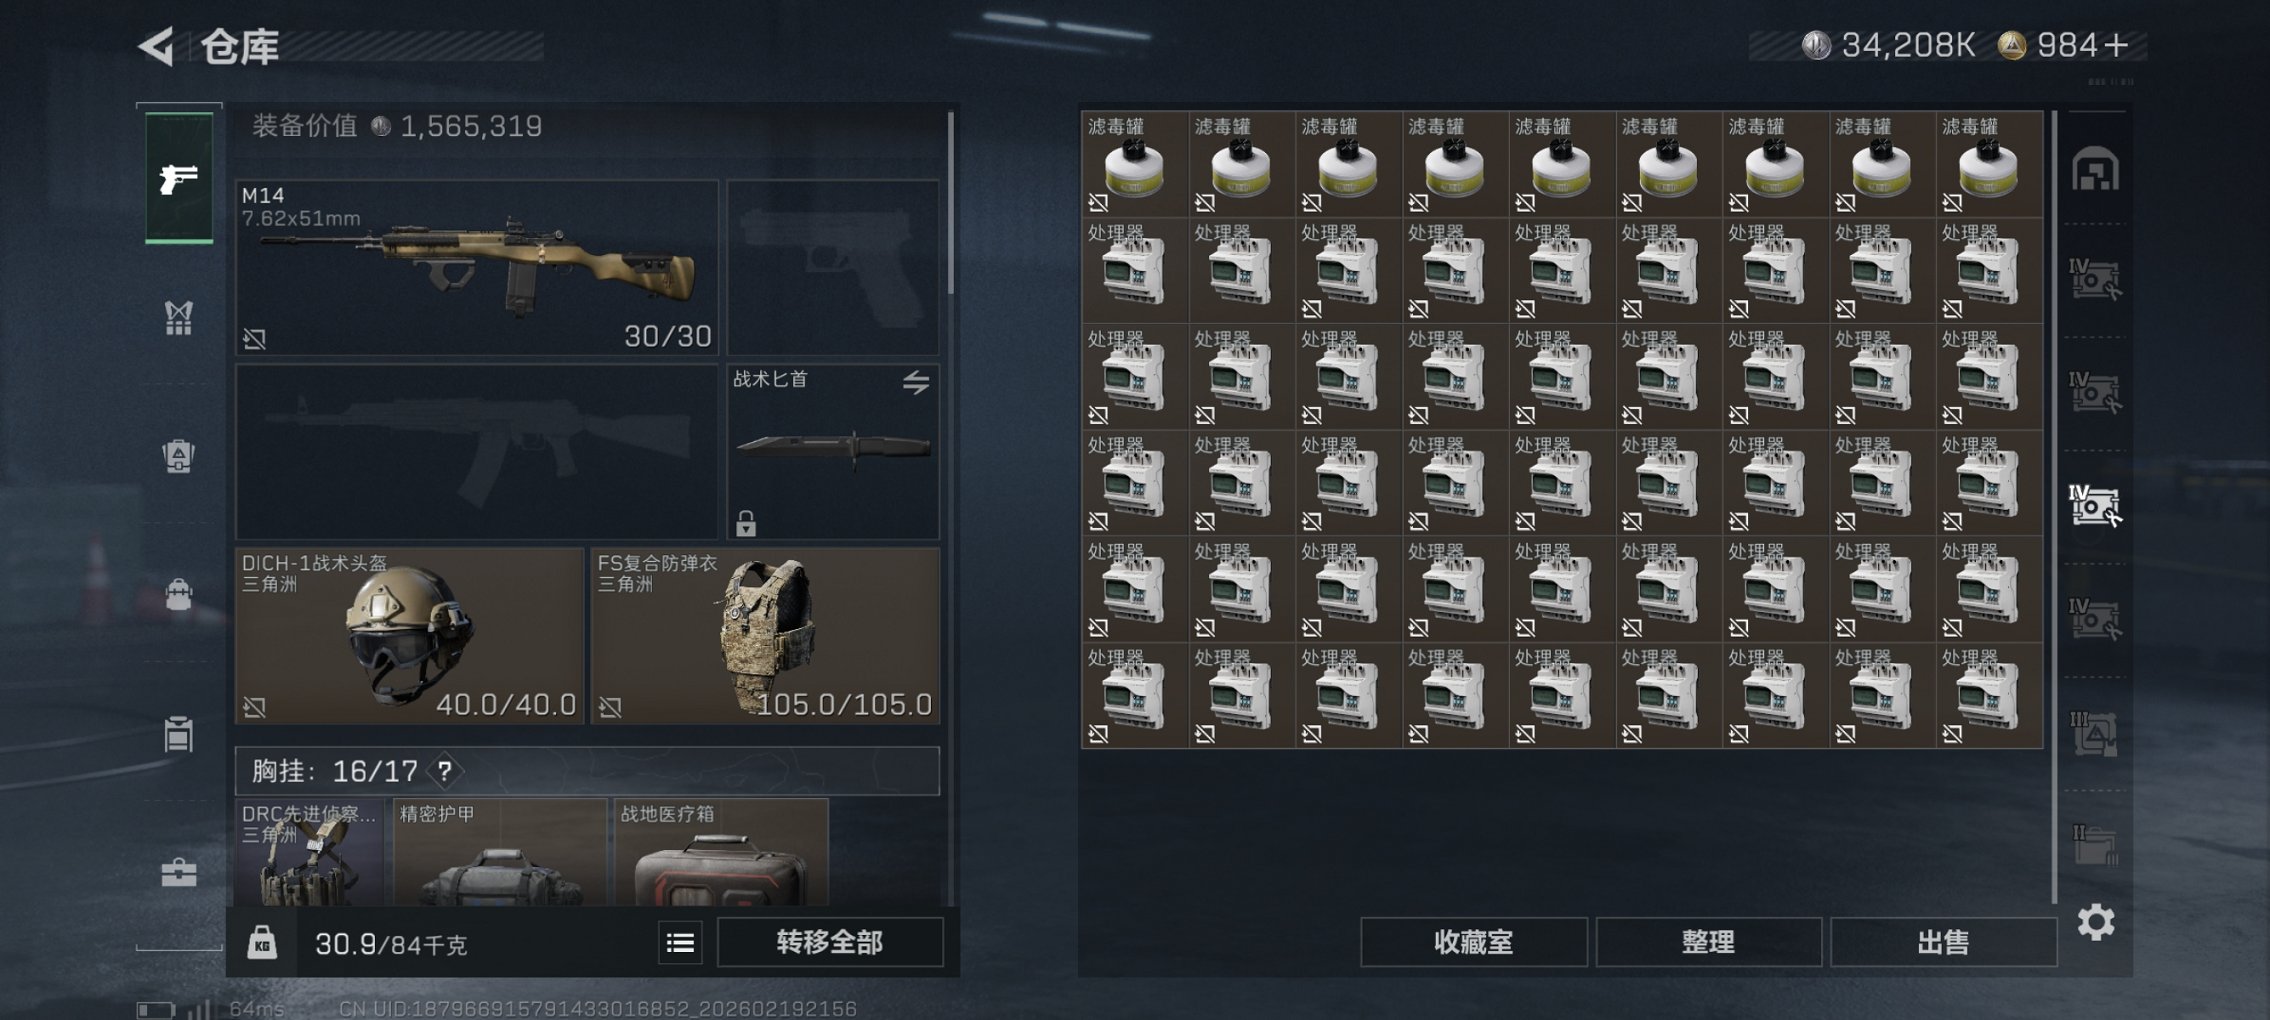Expand the 胸挂 help question mark
The image size is (2270, 1020).
(444, 771)
